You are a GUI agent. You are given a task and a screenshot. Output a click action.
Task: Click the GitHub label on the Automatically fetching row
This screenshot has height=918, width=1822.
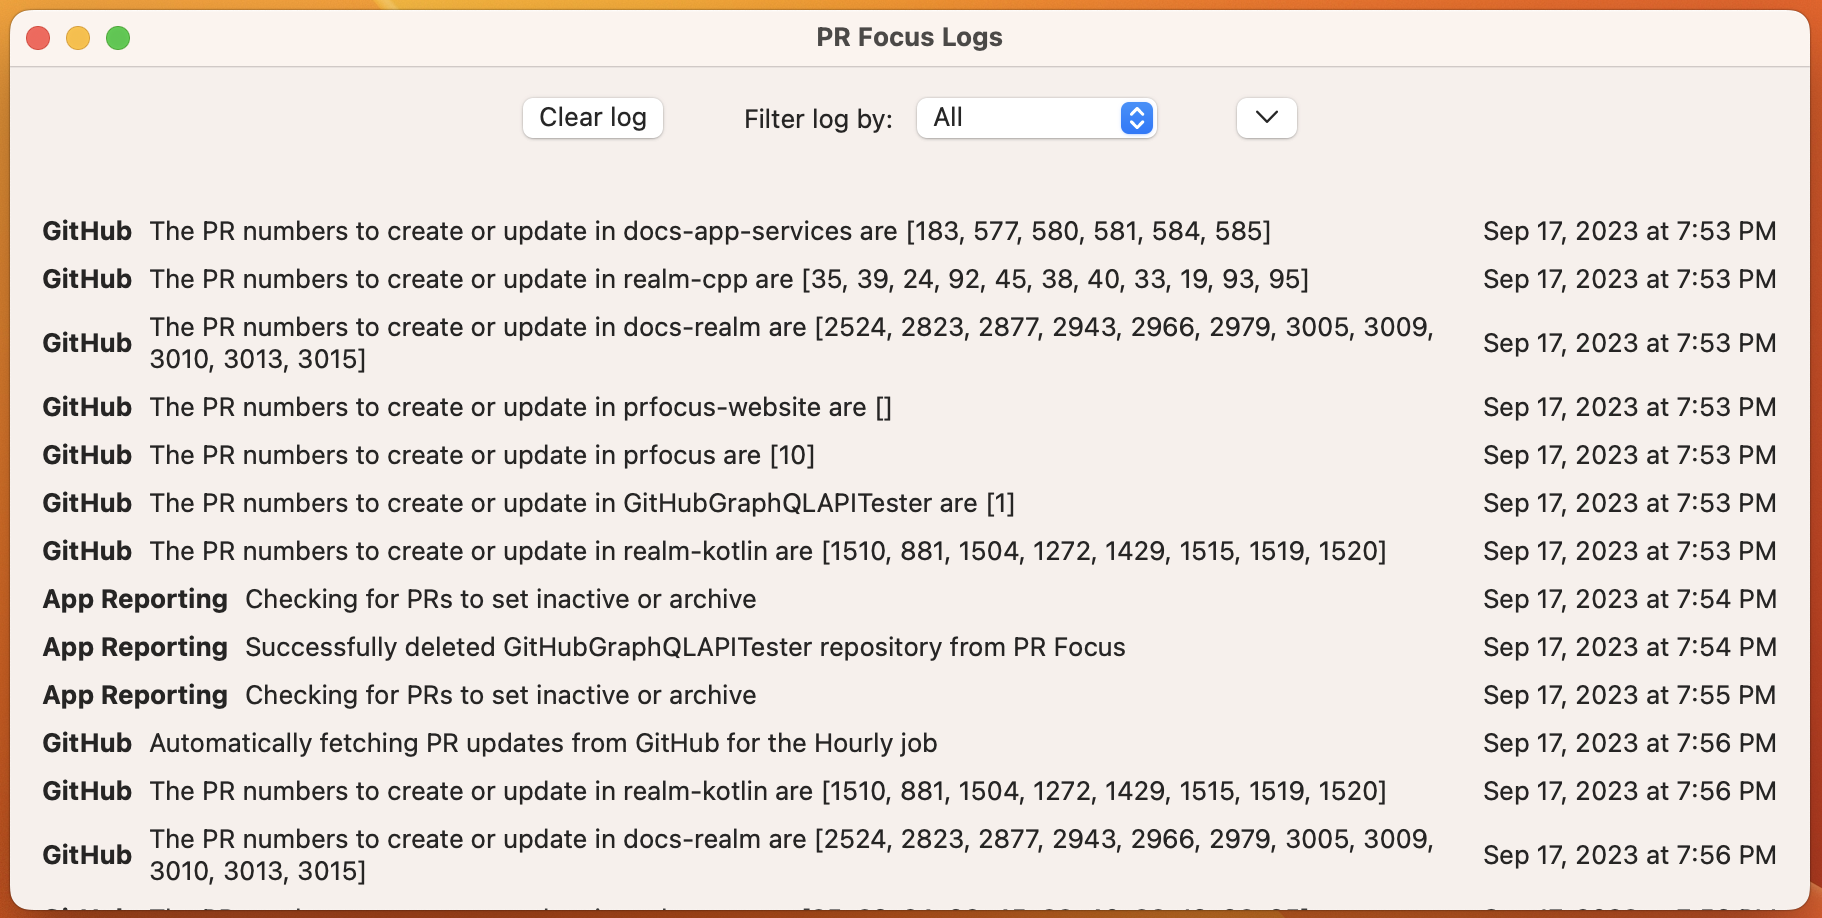(x=87, y=743)
